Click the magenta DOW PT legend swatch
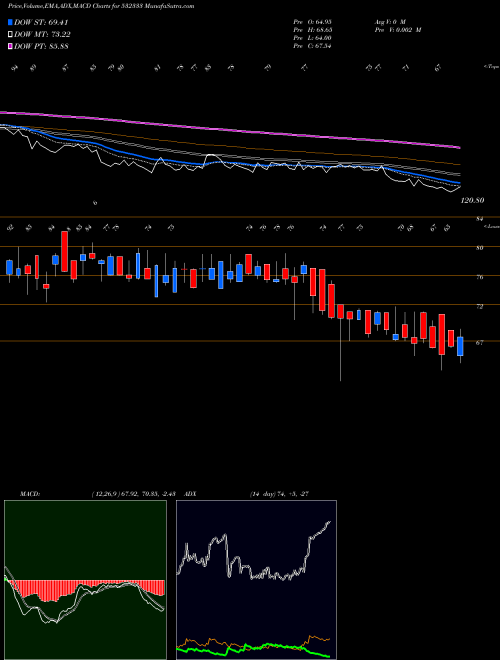500x660 pixels. click(x=10, y=46)
